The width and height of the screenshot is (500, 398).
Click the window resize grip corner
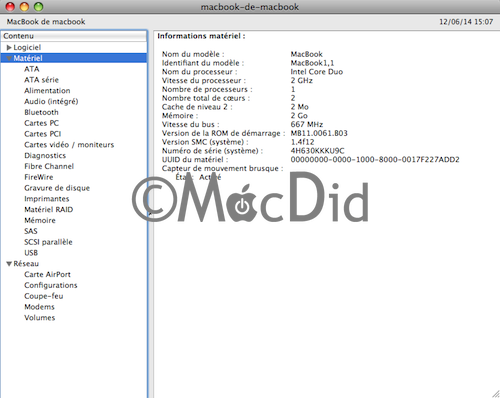click(x=495, y=393)
